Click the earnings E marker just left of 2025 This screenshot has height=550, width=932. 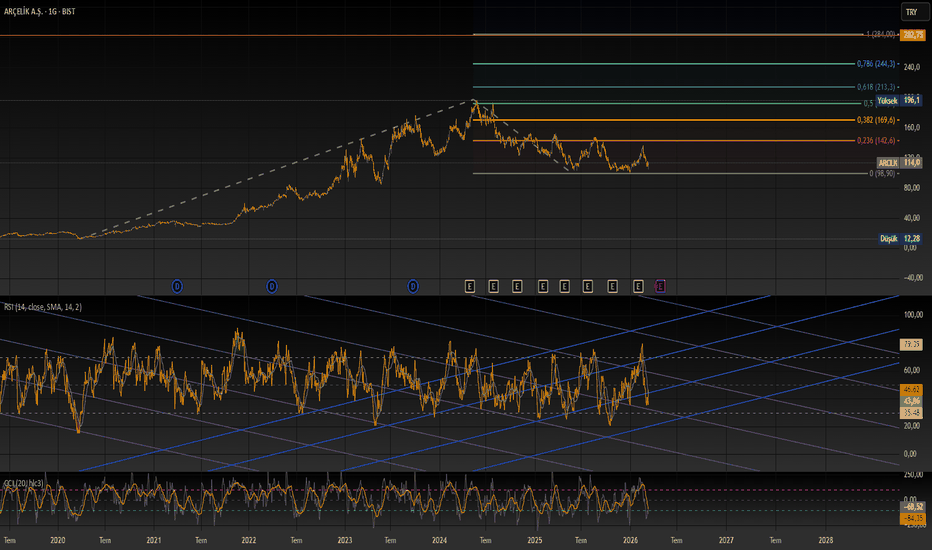pos(517,286)
